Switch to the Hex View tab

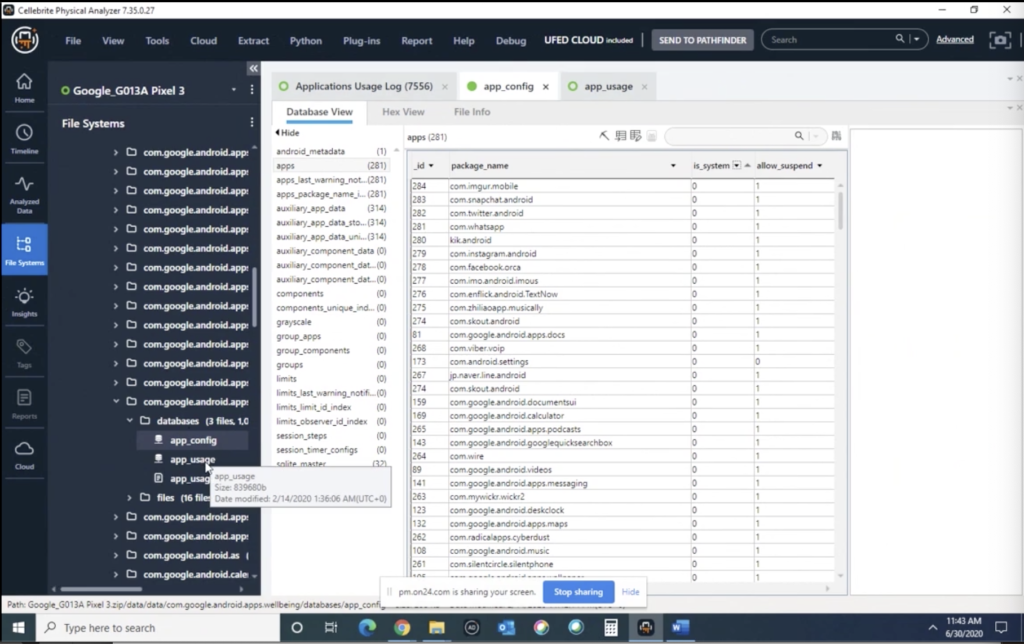(403, 112)
